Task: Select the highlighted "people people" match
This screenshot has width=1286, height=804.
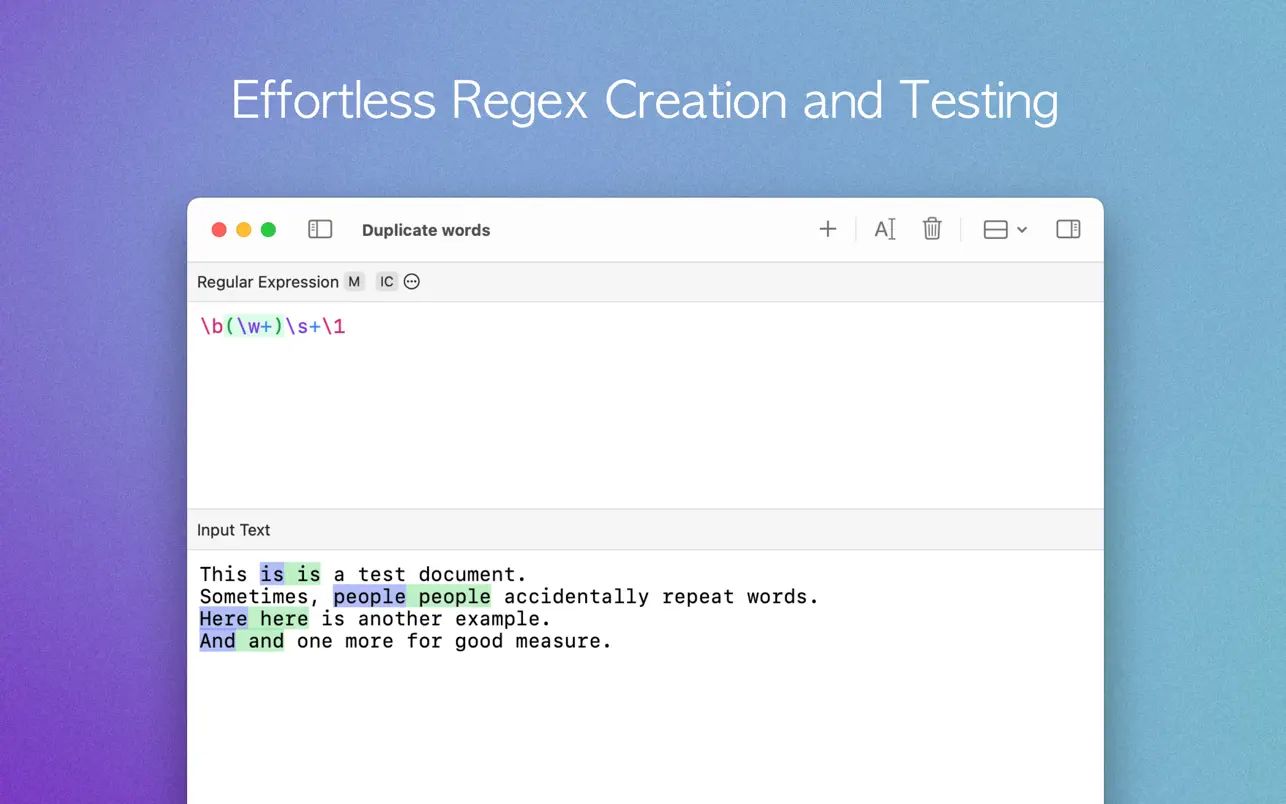Action: pos(412,597)
